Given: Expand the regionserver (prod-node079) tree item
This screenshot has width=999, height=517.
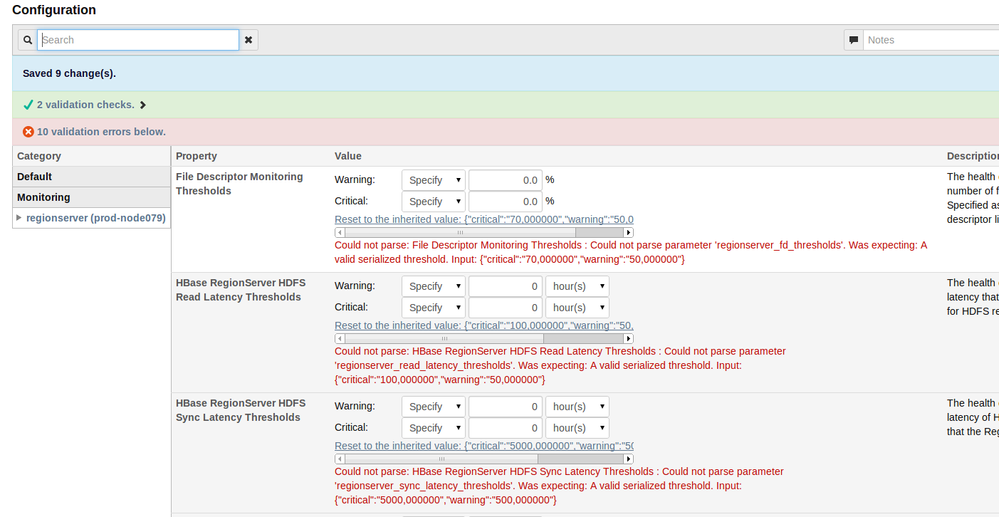Looking at the screenshot, I should pos(19,217).
